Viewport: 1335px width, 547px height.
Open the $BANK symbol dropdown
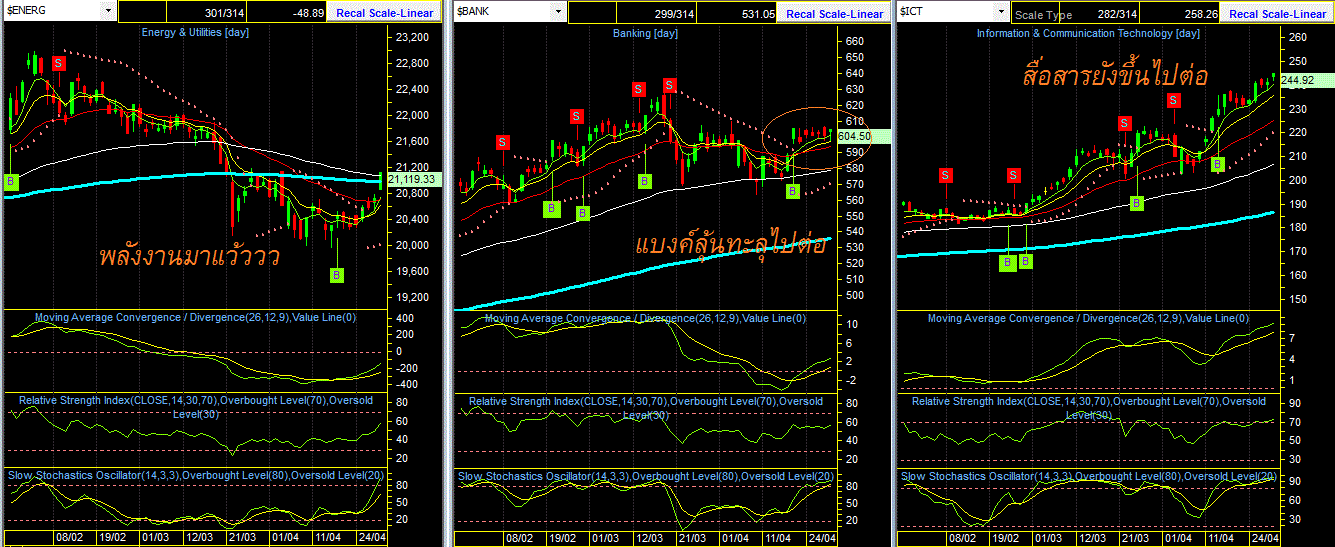[557, 11]
